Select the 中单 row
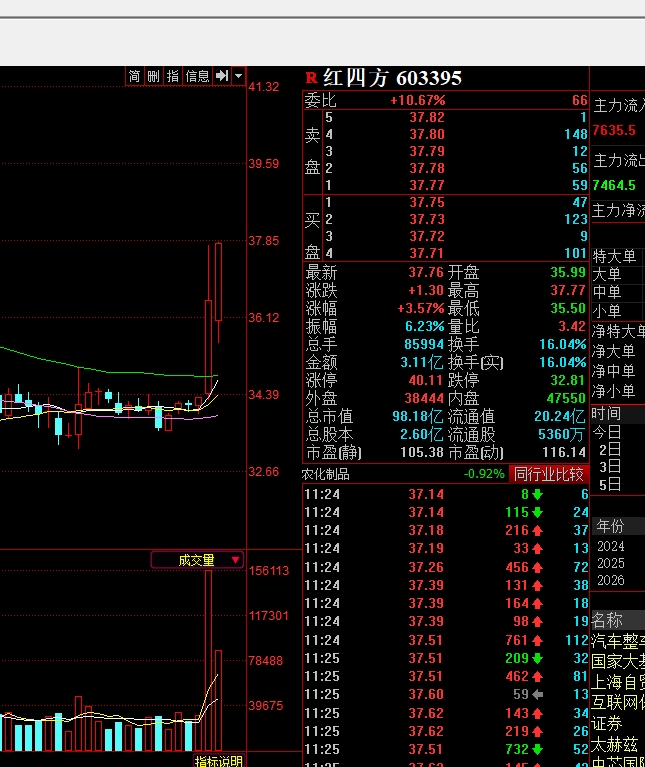Screen dimensions: 645x767 (618, 293)
